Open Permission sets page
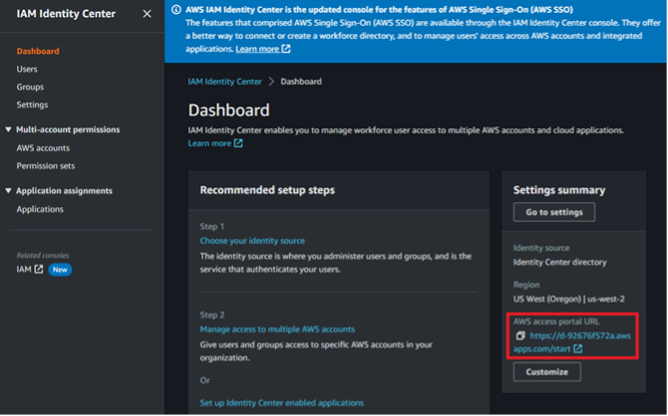Screen dimensions: 668x416 (x=46, y=166)
